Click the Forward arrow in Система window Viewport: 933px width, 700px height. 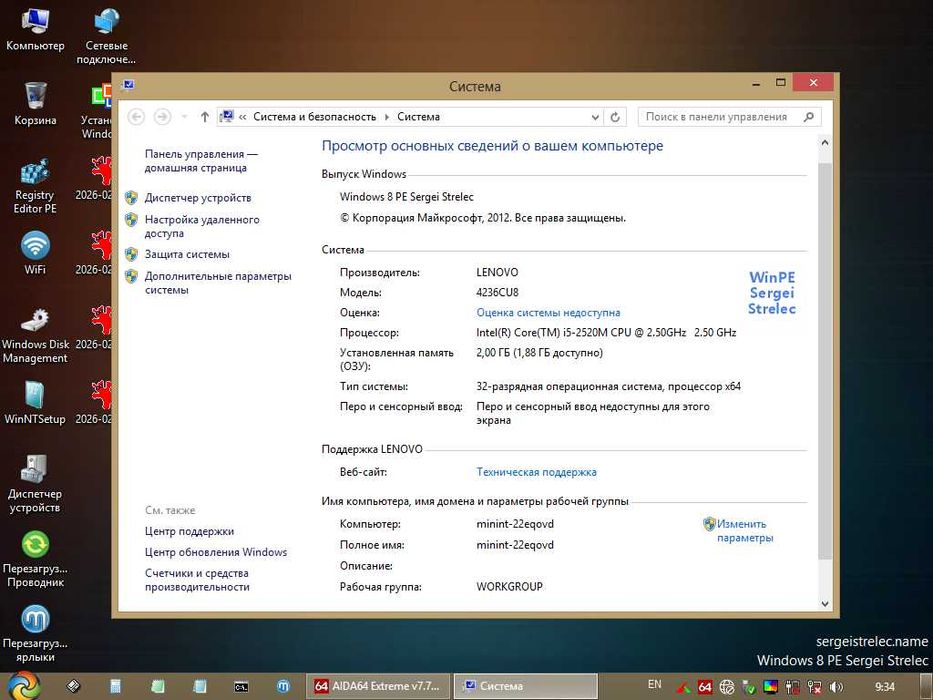click(x=162, y=117)
